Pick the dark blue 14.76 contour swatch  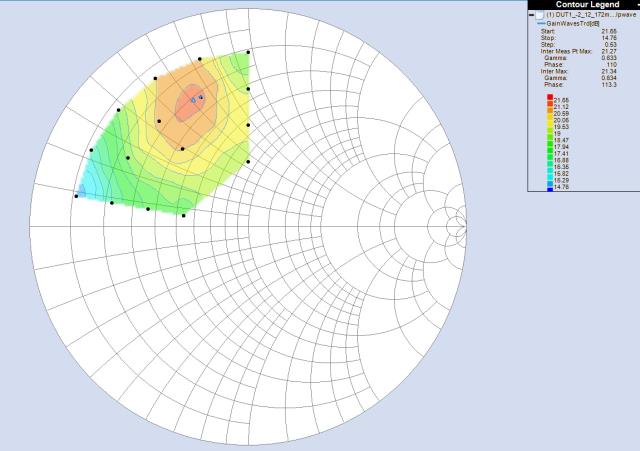(549, 187)
